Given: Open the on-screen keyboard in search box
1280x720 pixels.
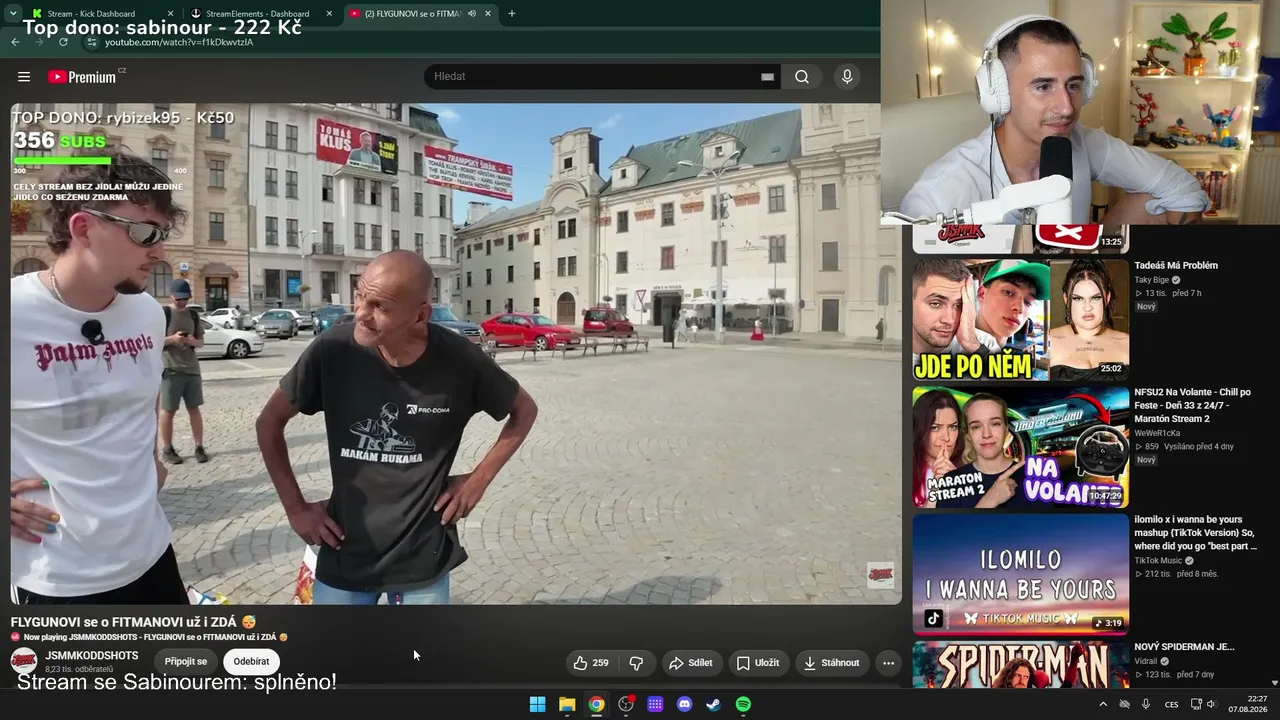Looking at the screenshot, I should [x=767, y=77].
